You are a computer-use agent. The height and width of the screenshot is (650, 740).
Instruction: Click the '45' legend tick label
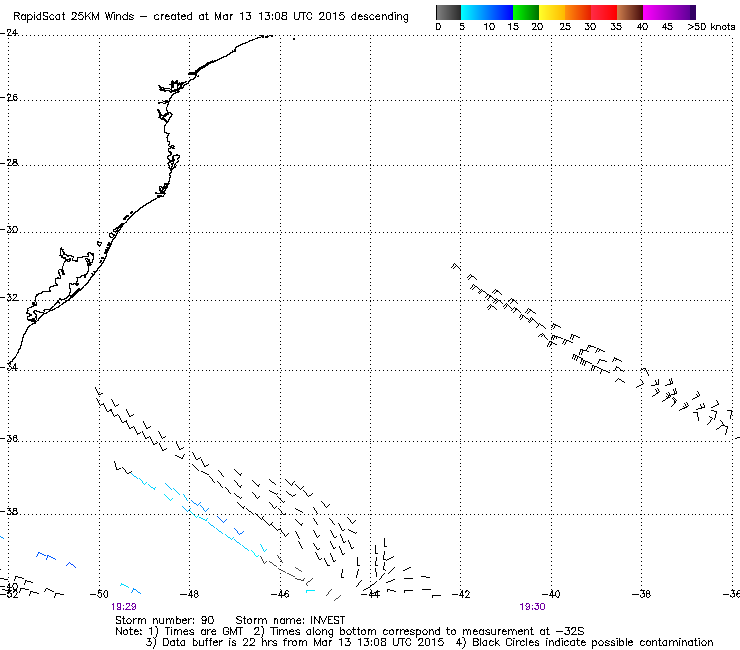(x=667, y=27)
